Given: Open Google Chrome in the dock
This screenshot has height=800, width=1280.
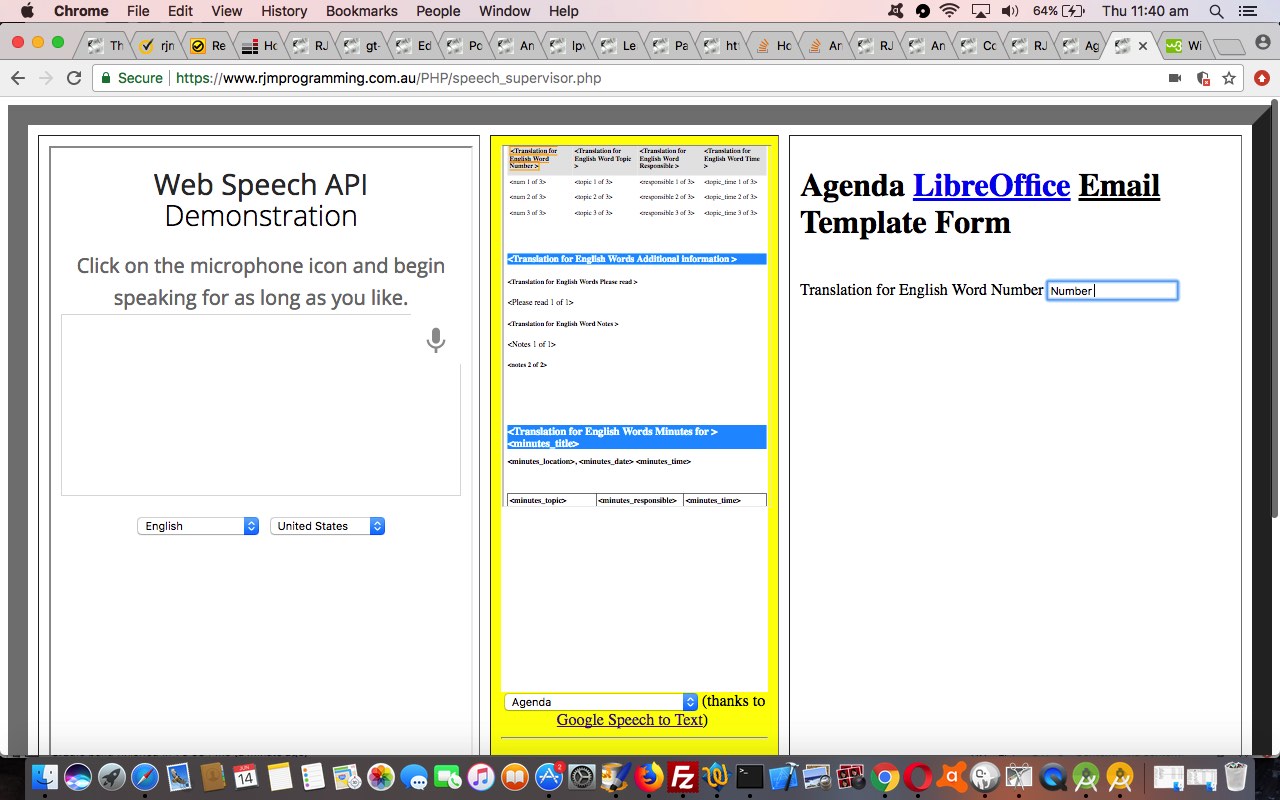Looking at the screenshot, I should 884,777.
